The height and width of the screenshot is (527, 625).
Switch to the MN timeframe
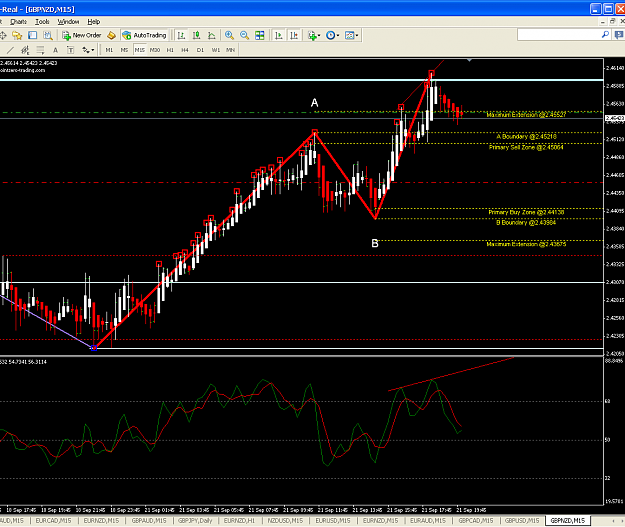(230, 50)
